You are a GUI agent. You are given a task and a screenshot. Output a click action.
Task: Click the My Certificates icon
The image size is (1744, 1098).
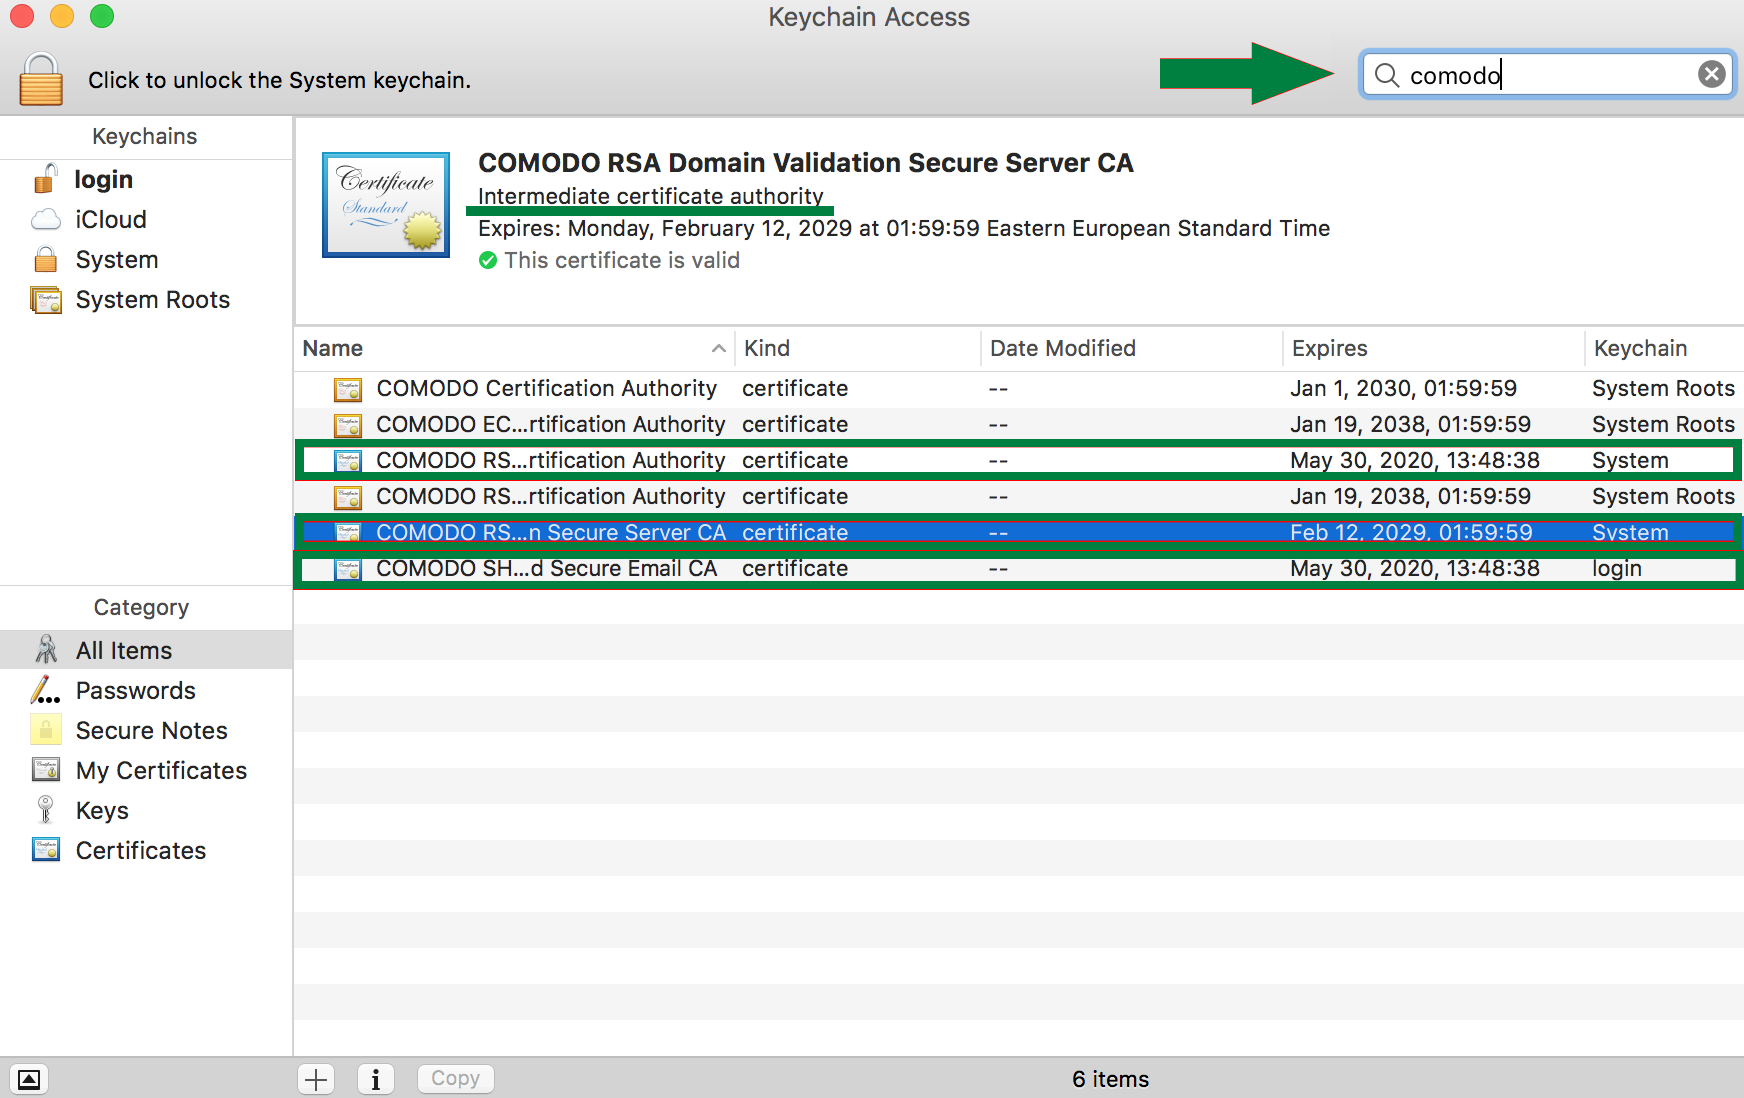pos(46,770)
